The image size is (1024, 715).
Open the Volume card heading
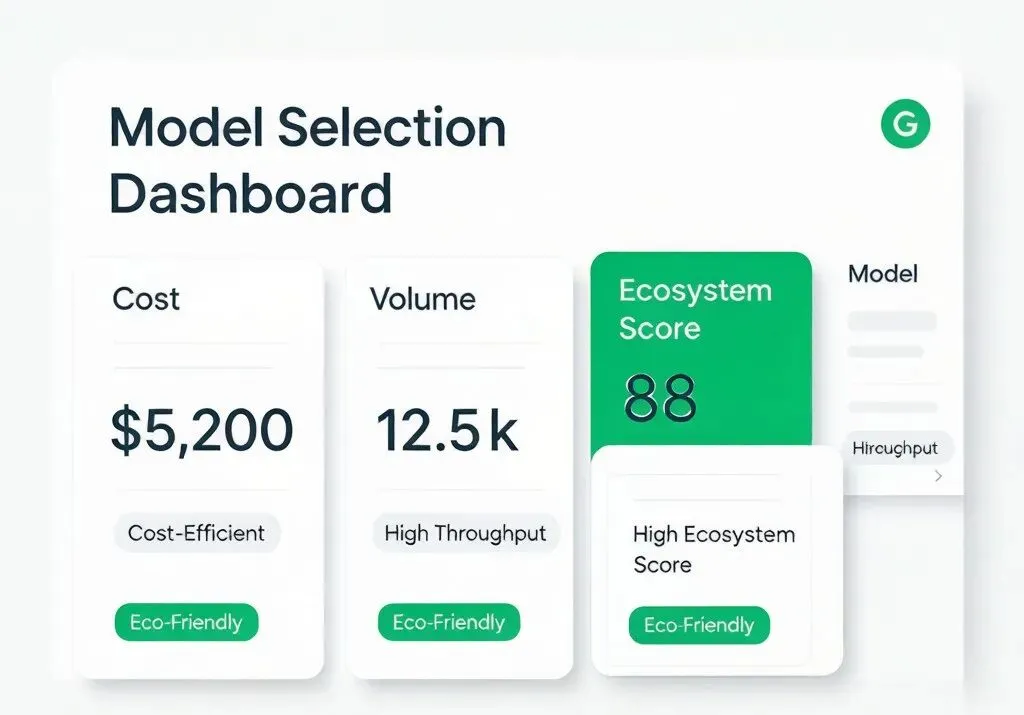click(423, 299)
